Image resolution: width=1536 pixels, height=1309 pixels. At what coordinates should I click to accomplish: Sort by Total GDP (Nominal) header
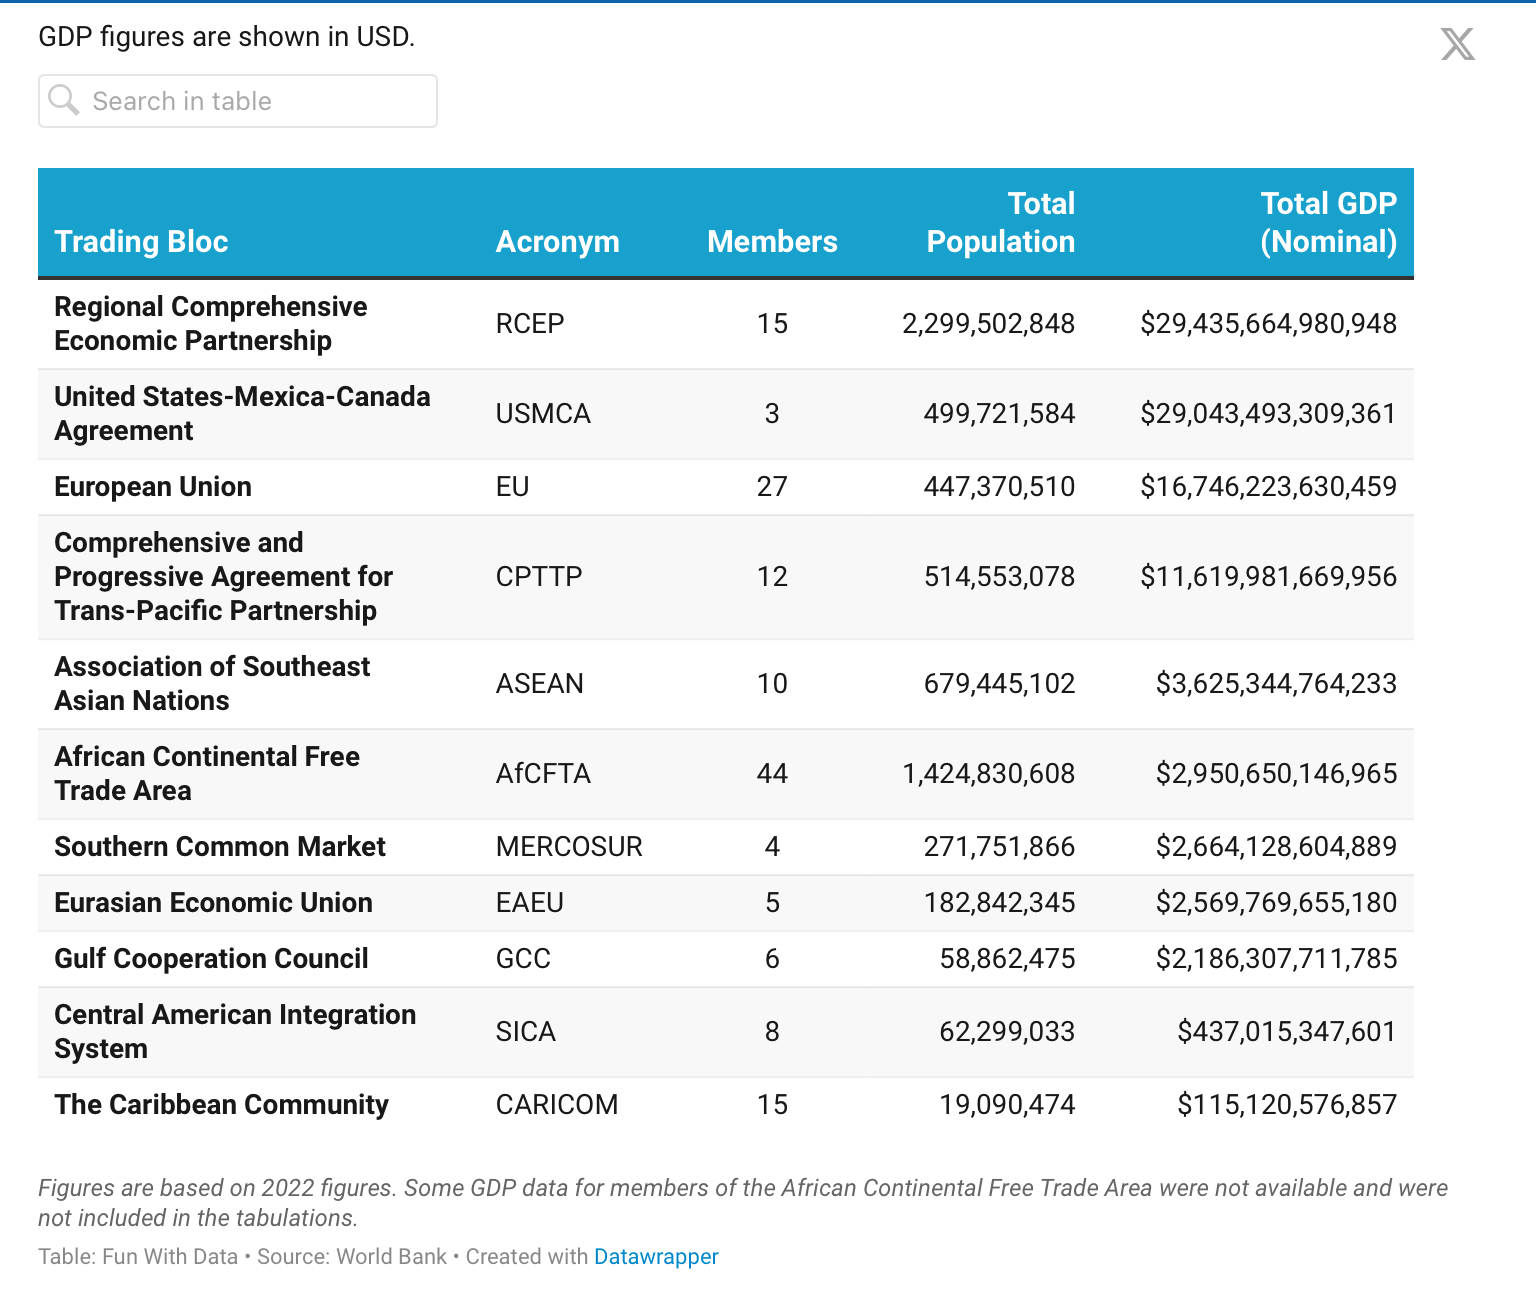click(x=1327, y=222)
